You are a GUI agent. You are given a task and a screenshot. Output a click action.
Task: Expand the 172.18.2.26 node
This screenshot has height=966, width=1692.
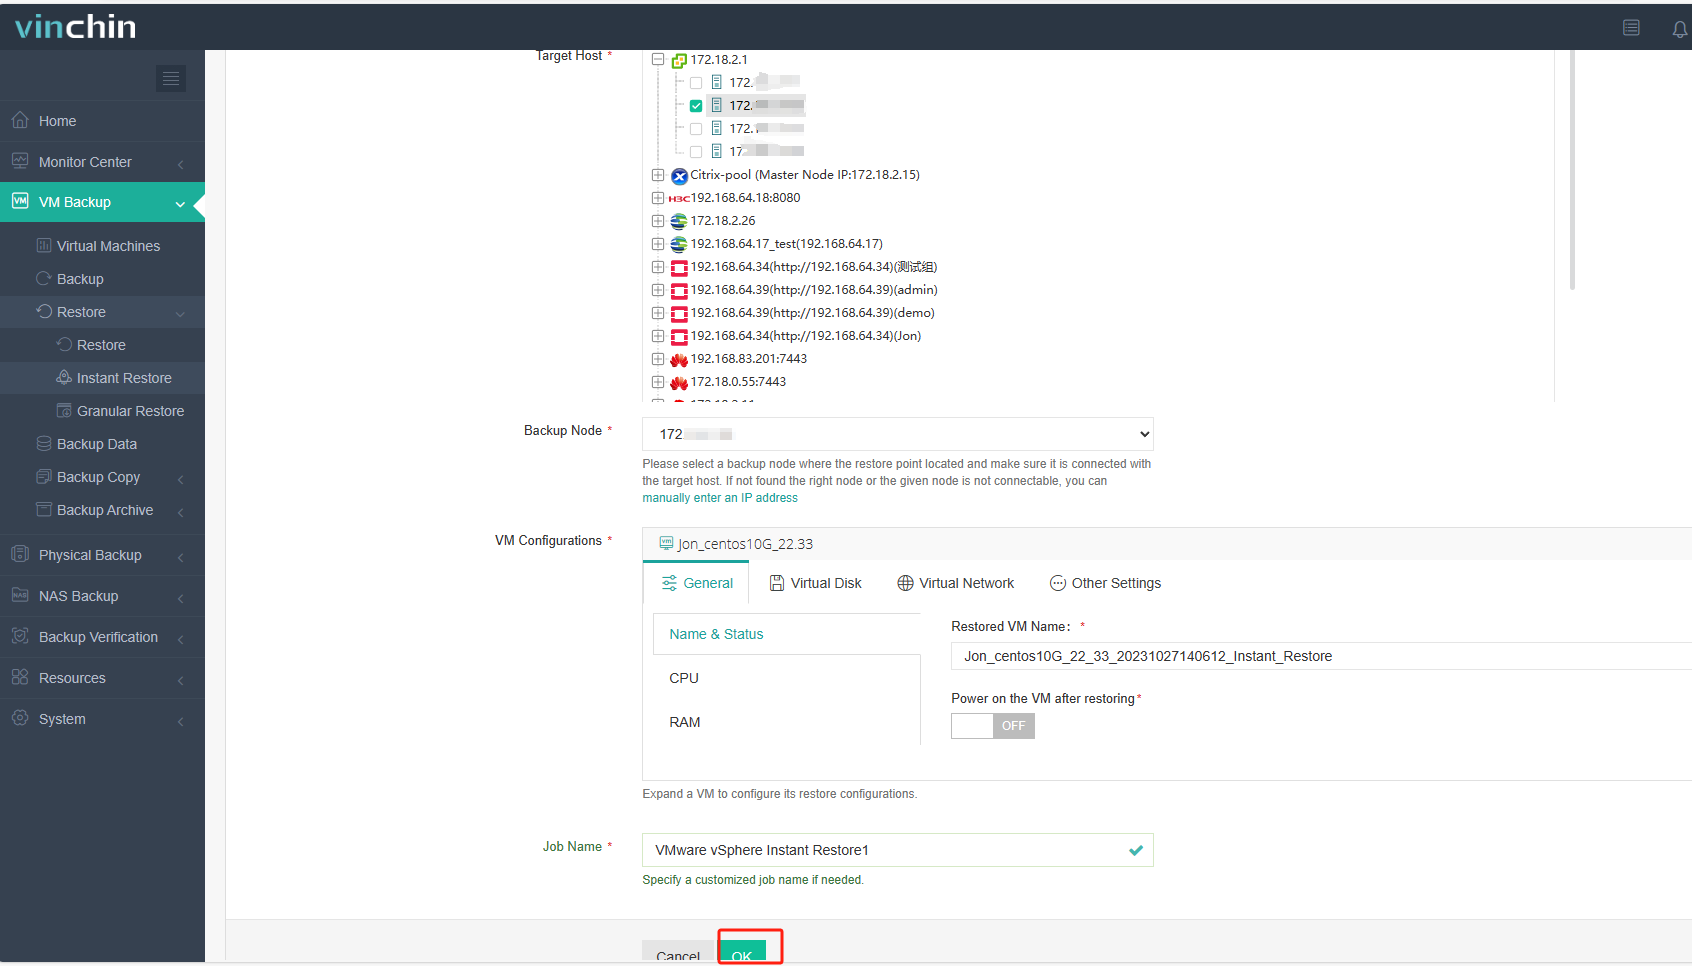tap(658, 221)
